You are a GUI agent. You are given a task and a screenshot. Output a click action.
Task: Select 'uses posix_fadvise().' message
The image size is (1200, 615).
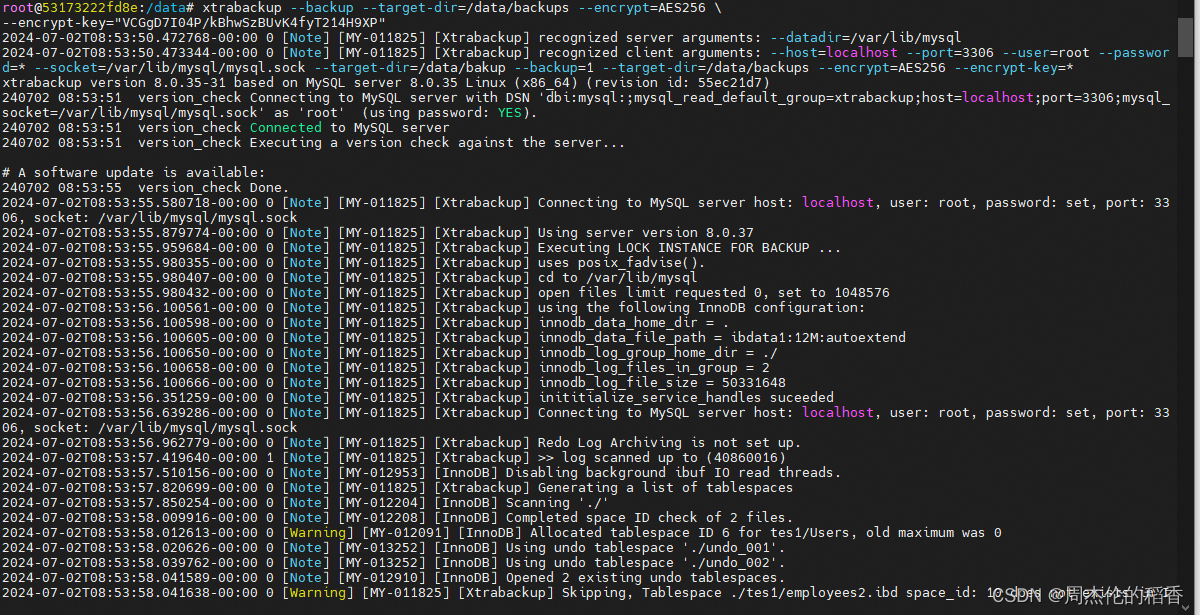tap(621, 262)
